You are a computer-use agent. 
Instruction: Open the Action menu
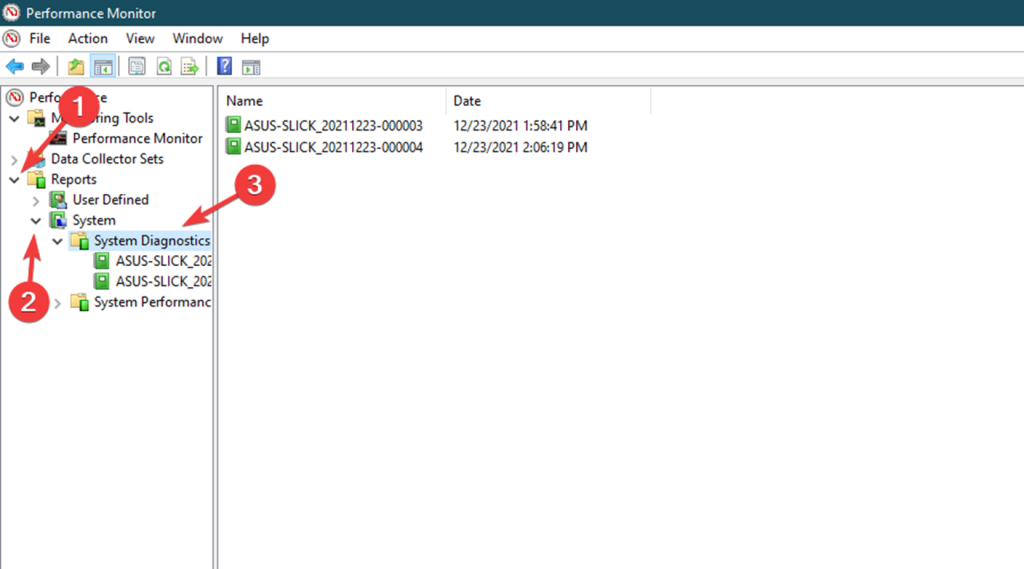point(88,38)
